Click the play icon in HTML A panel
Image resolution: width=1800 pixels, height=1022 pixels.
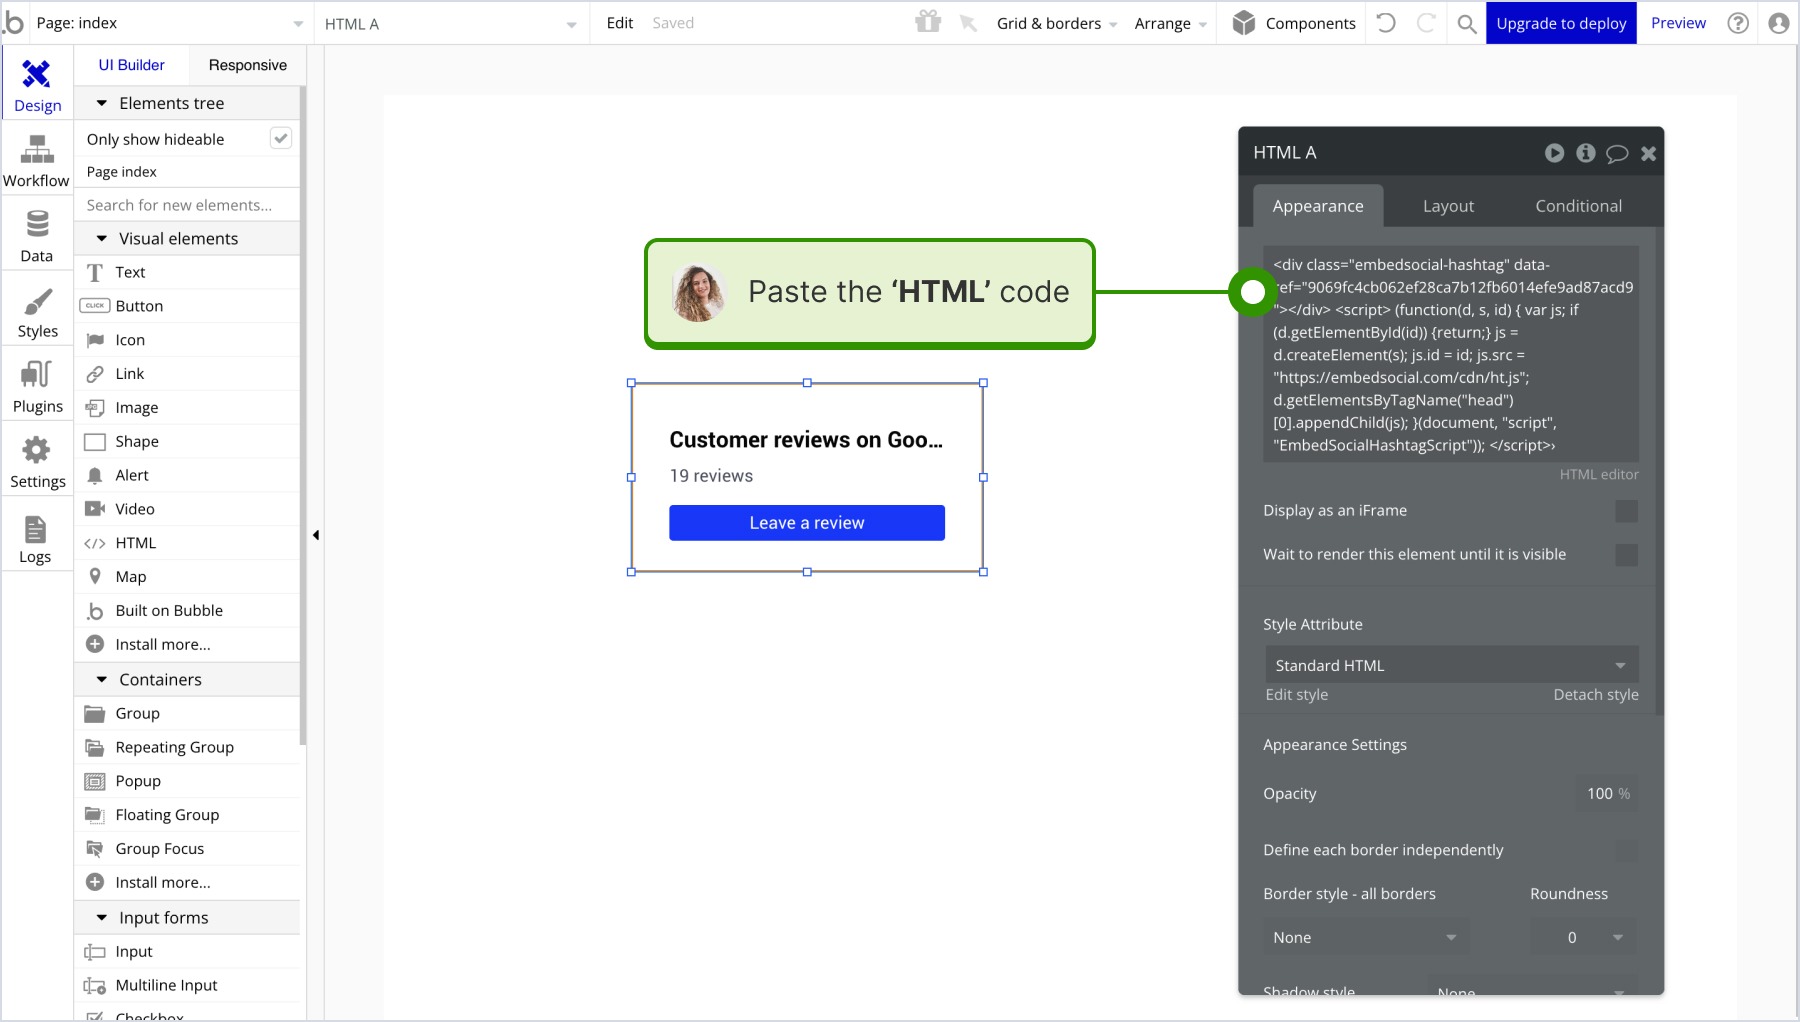1554,153
